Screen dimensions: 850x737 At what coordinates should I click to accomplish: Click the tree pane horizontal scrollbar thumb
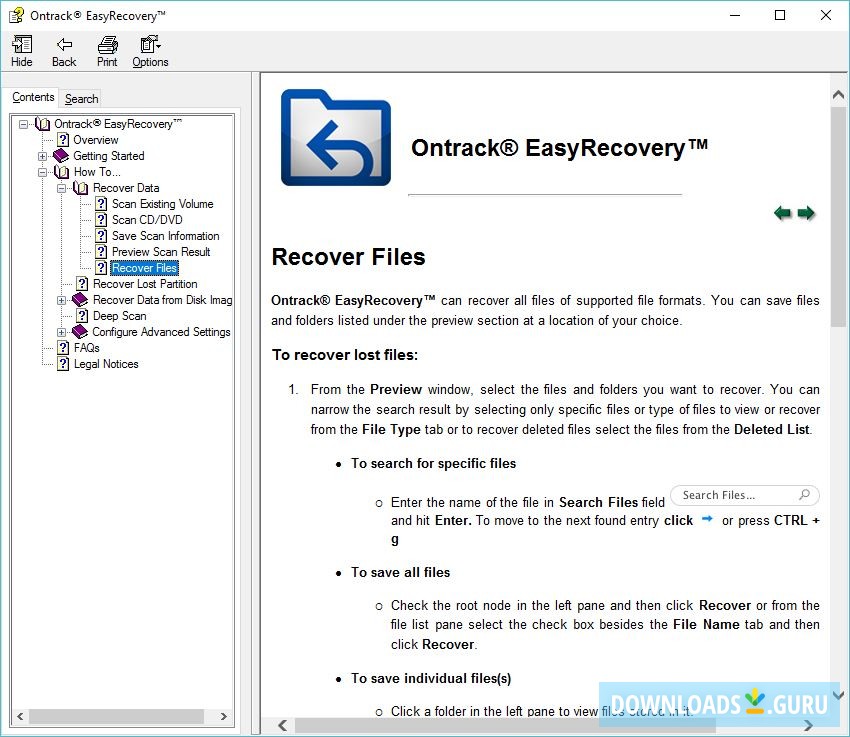(x=117, y=716)
